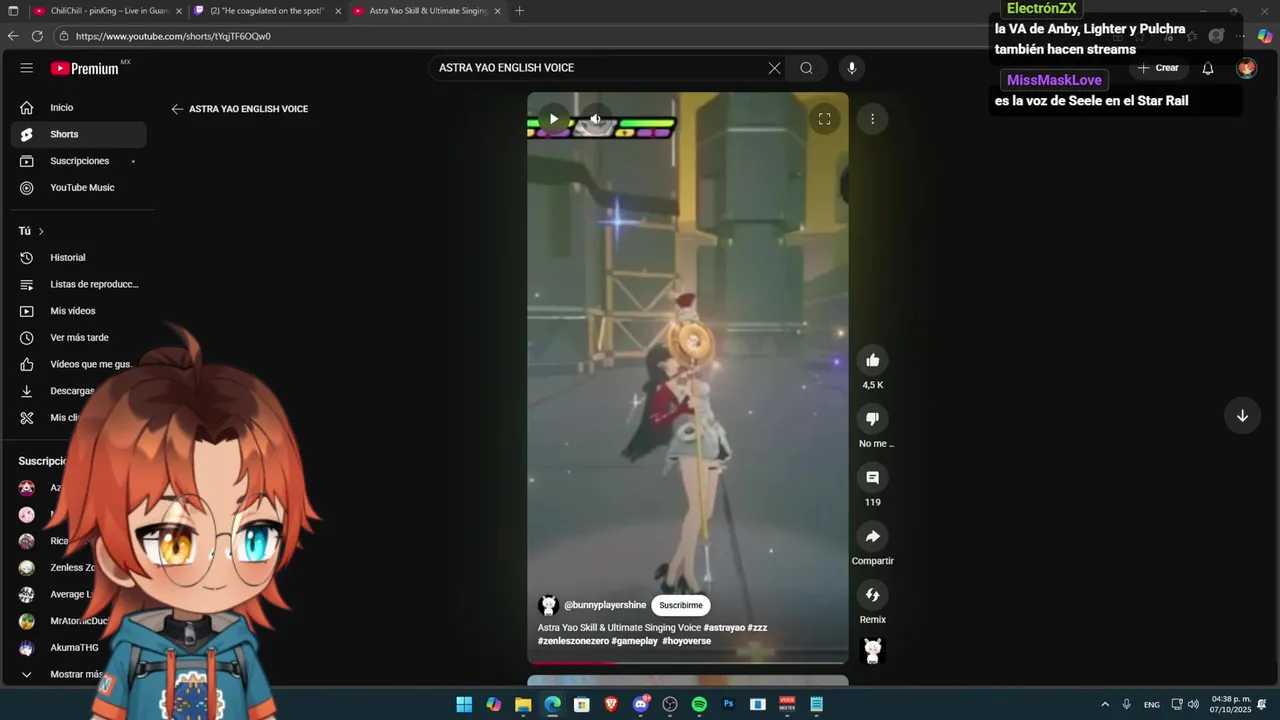Click the #gameplay hashtag
Viewport: 1280px width, 720px height.
pyautogui.click(x=635, y=641)
